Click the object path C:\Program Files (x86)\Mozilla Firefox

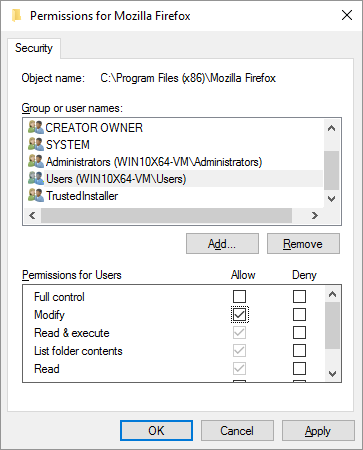click(188, 78)
